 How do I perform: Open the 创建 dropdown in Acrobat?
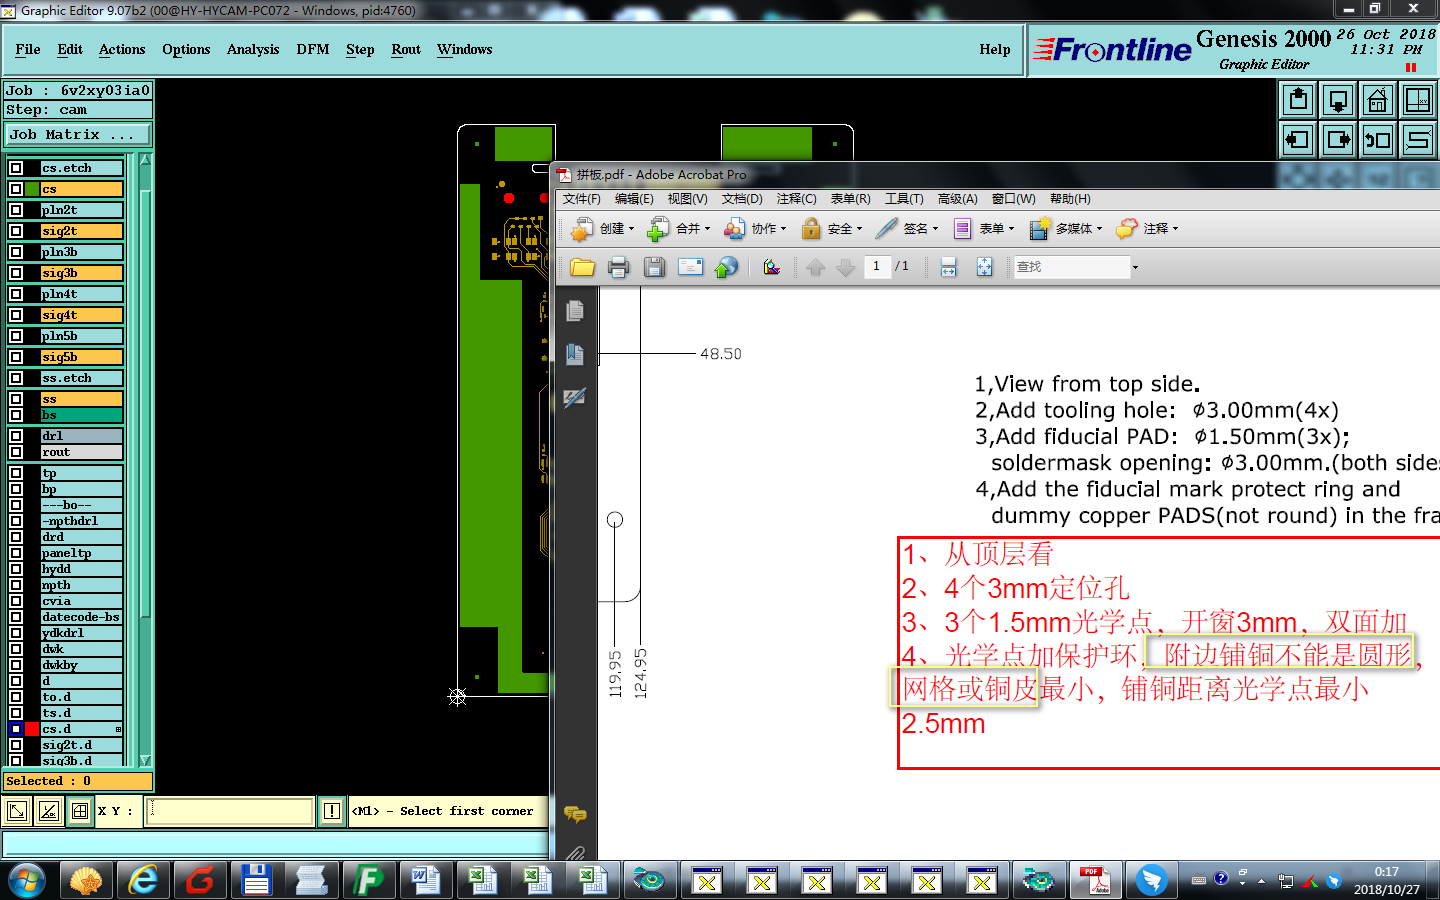coord(603,229)
